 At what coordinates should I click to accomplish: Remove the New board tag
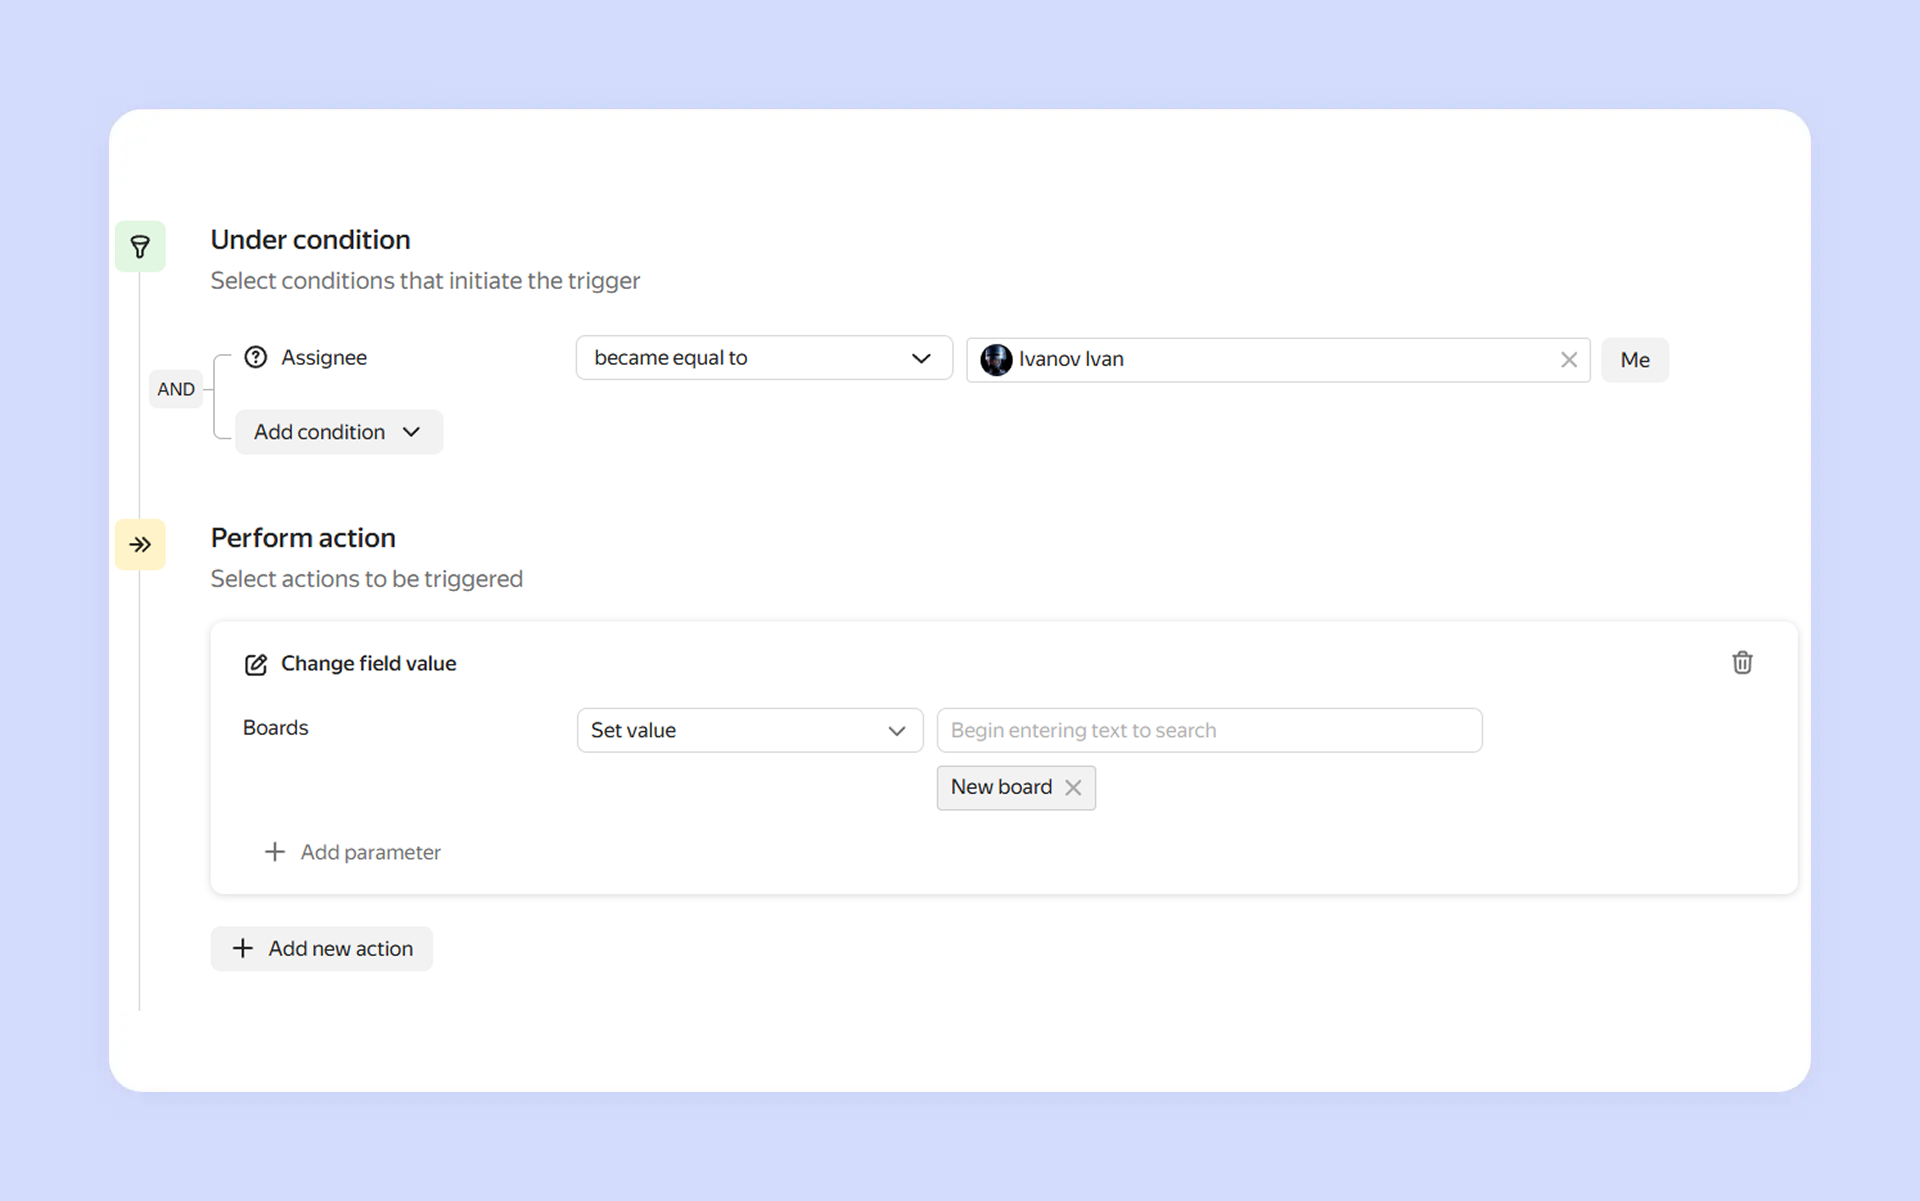pyautogui.click(x=1073, y=788)
